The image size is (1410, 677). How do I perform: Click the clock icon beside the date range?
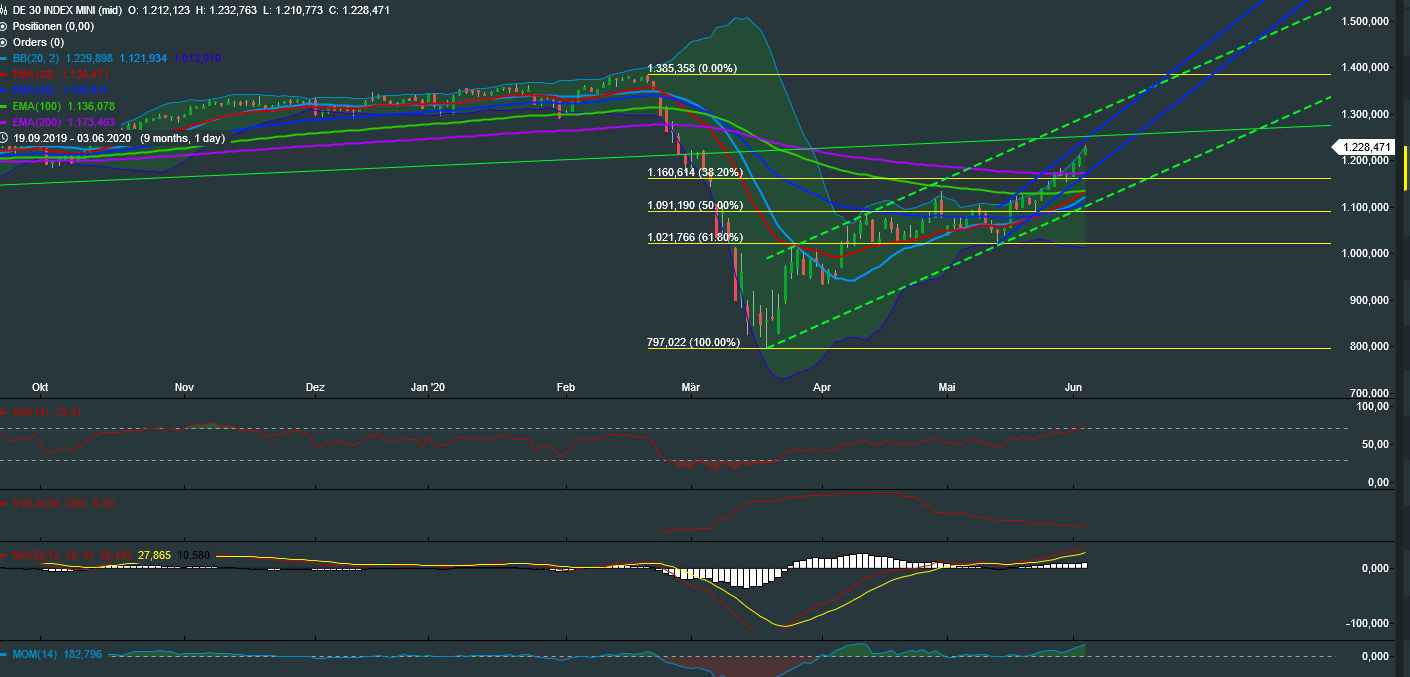pyautogui.click(x=4, y=138)
